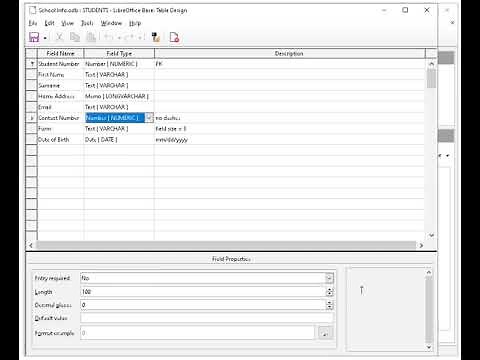Select the First Name field name cell
This screenshot has height=360, width=480.
(60, 75)
